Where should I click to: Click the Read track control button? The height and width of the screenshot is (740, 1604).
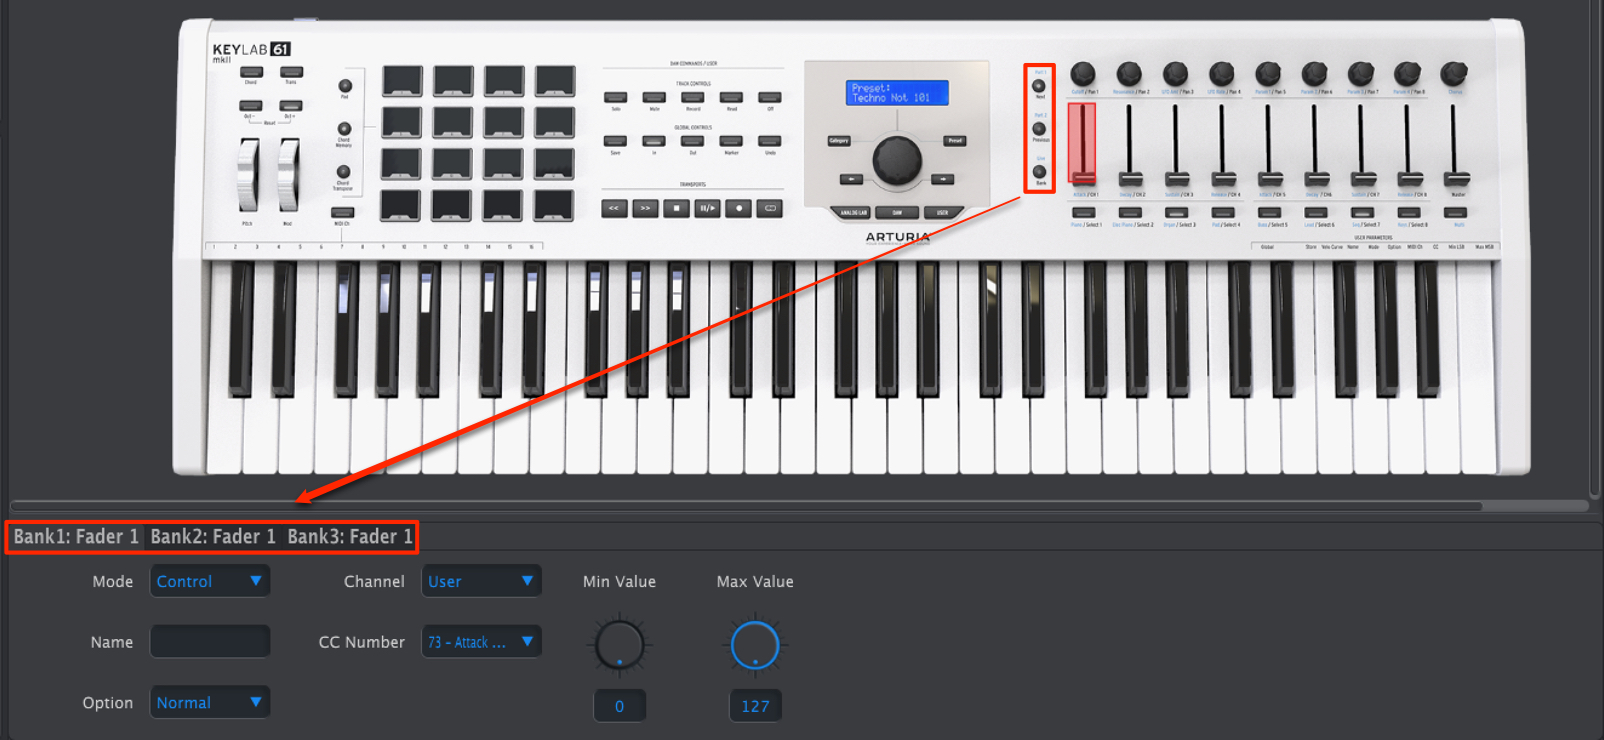pyautogui.click(x=731, y=98)
